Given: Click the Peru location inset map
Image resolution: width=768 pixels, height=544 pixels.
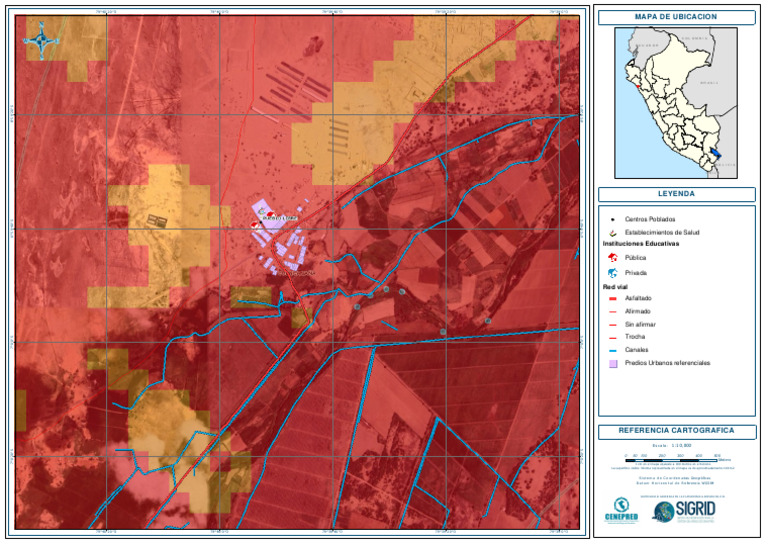Looking at the screenshot, I should pyautogui.click(x=676, y=103).
